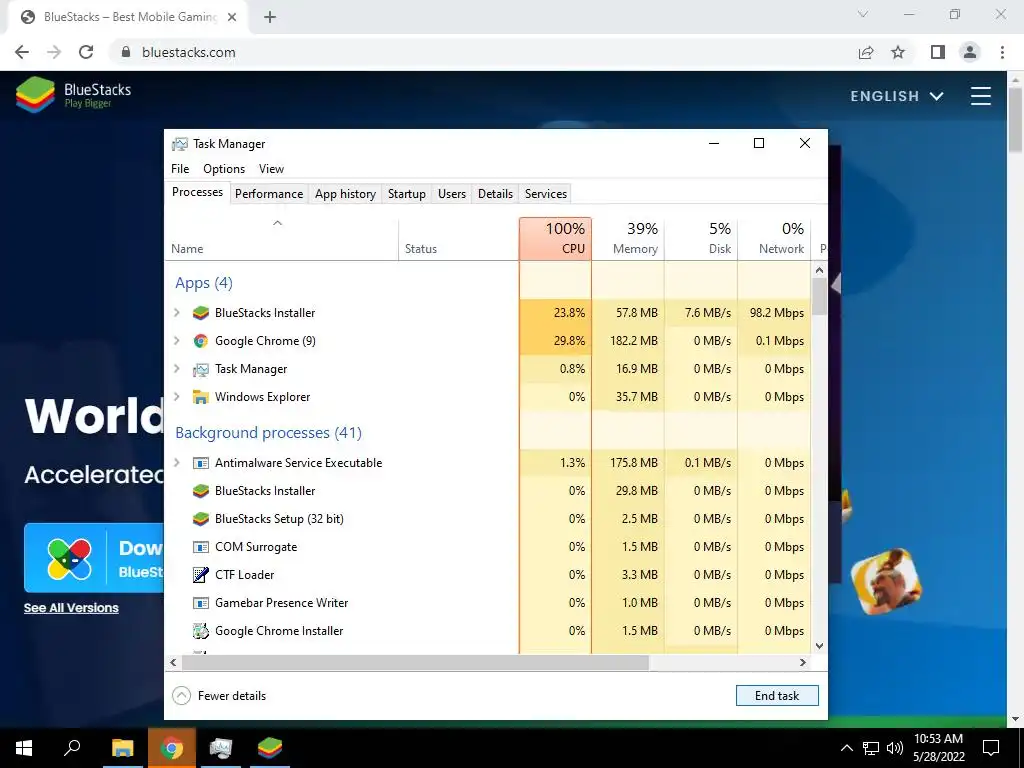Click the Antimalware Service Executable icon
The image size is (1024, 768).
pos(200,463)
